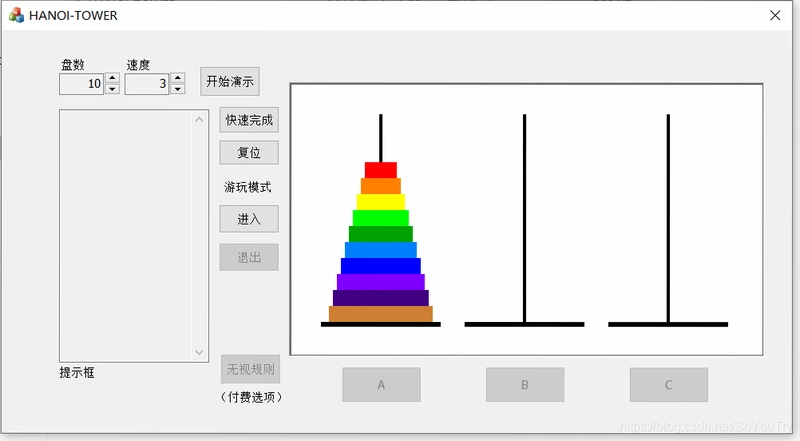Click inside the 盘数 number field
This screenshot has height=441, width=800.
(x=82, y=84)
